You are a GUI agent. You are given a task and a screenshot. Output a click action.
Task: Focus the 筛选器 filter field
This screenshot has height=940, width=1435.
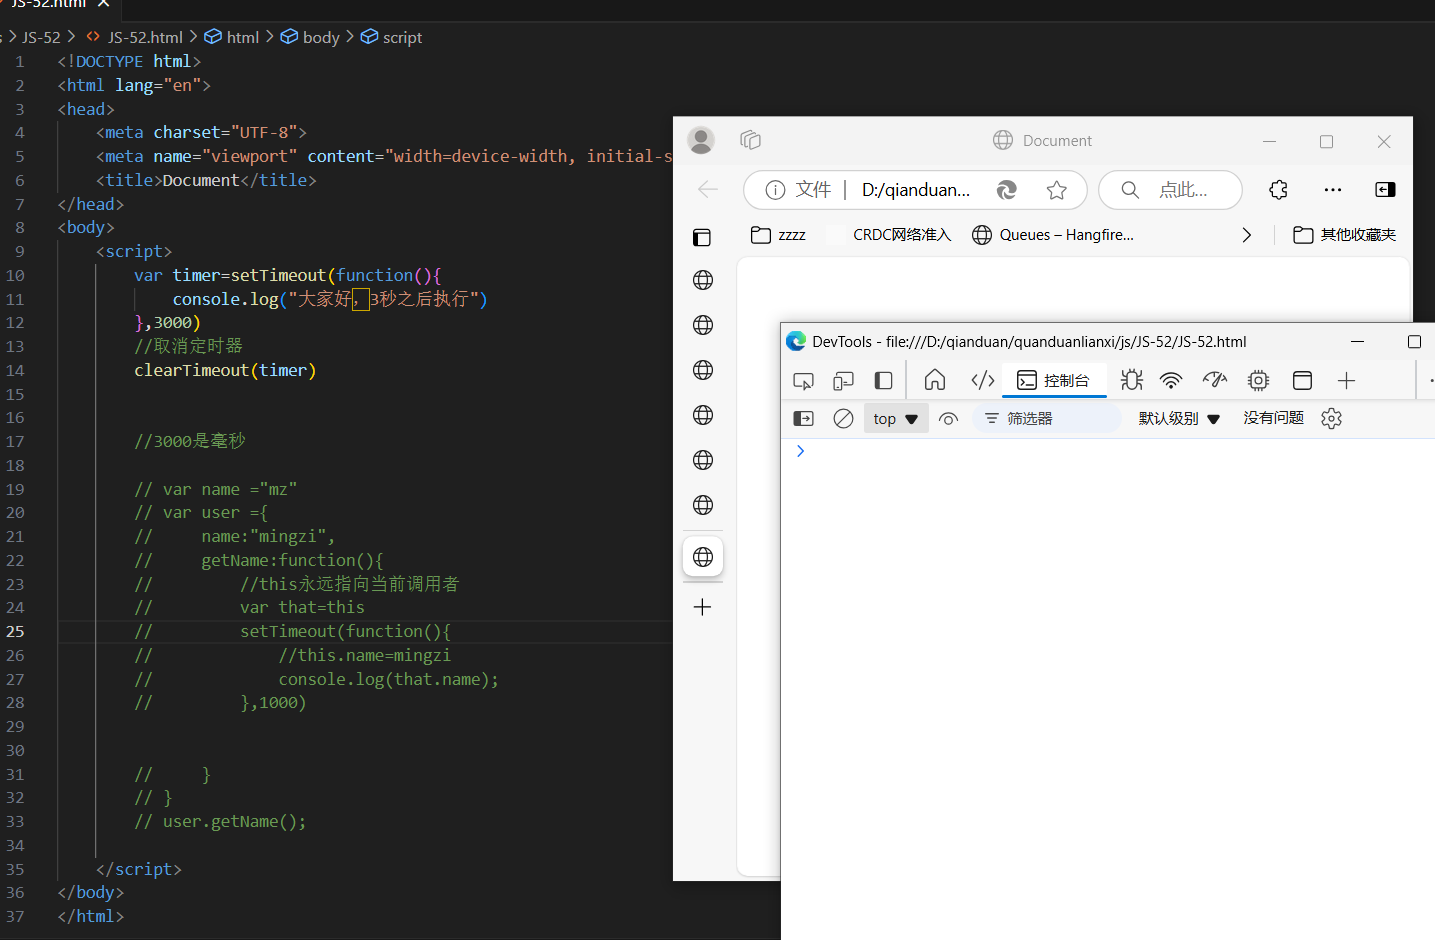pos(1046,419)
